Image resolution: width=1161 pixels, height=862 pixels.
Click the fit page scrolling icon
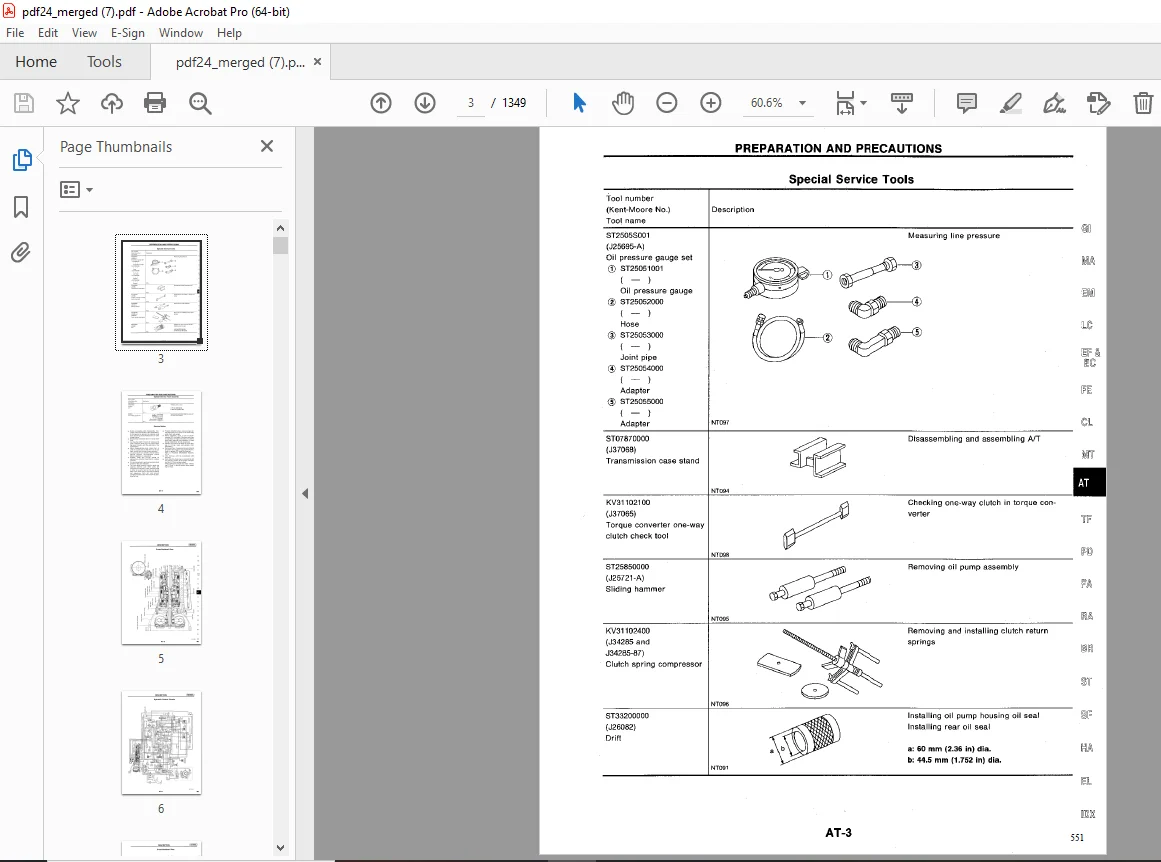(846, 103)
